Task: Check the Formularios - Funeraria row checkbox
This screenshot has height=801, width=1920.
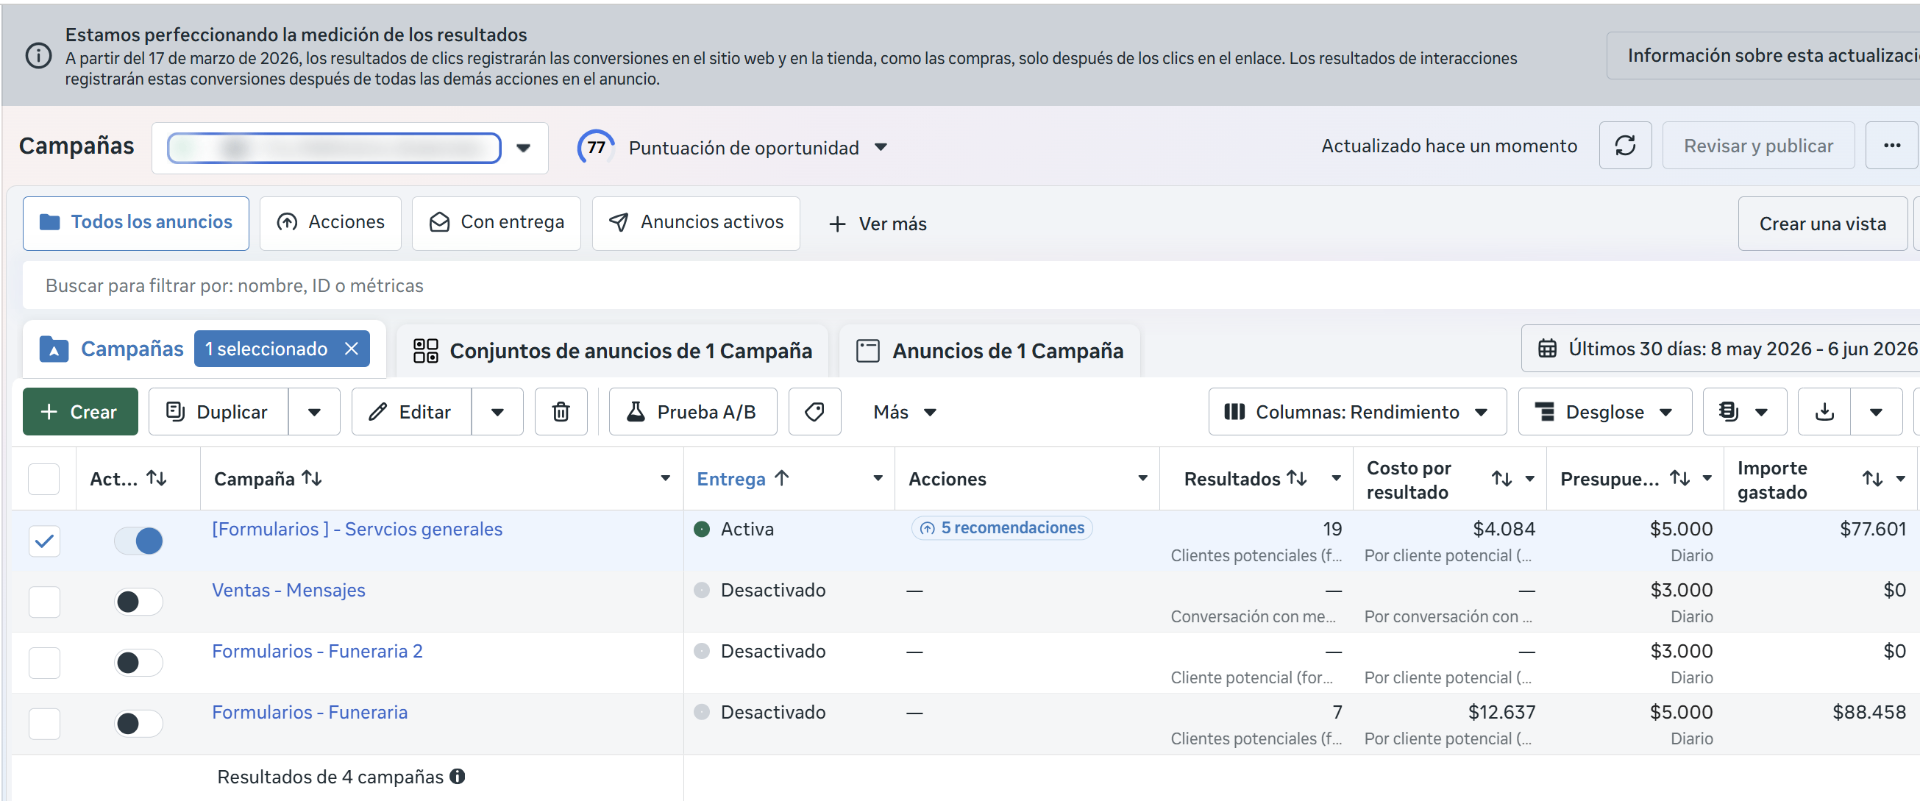Action: pyautogui.click(x=44, y=724)
